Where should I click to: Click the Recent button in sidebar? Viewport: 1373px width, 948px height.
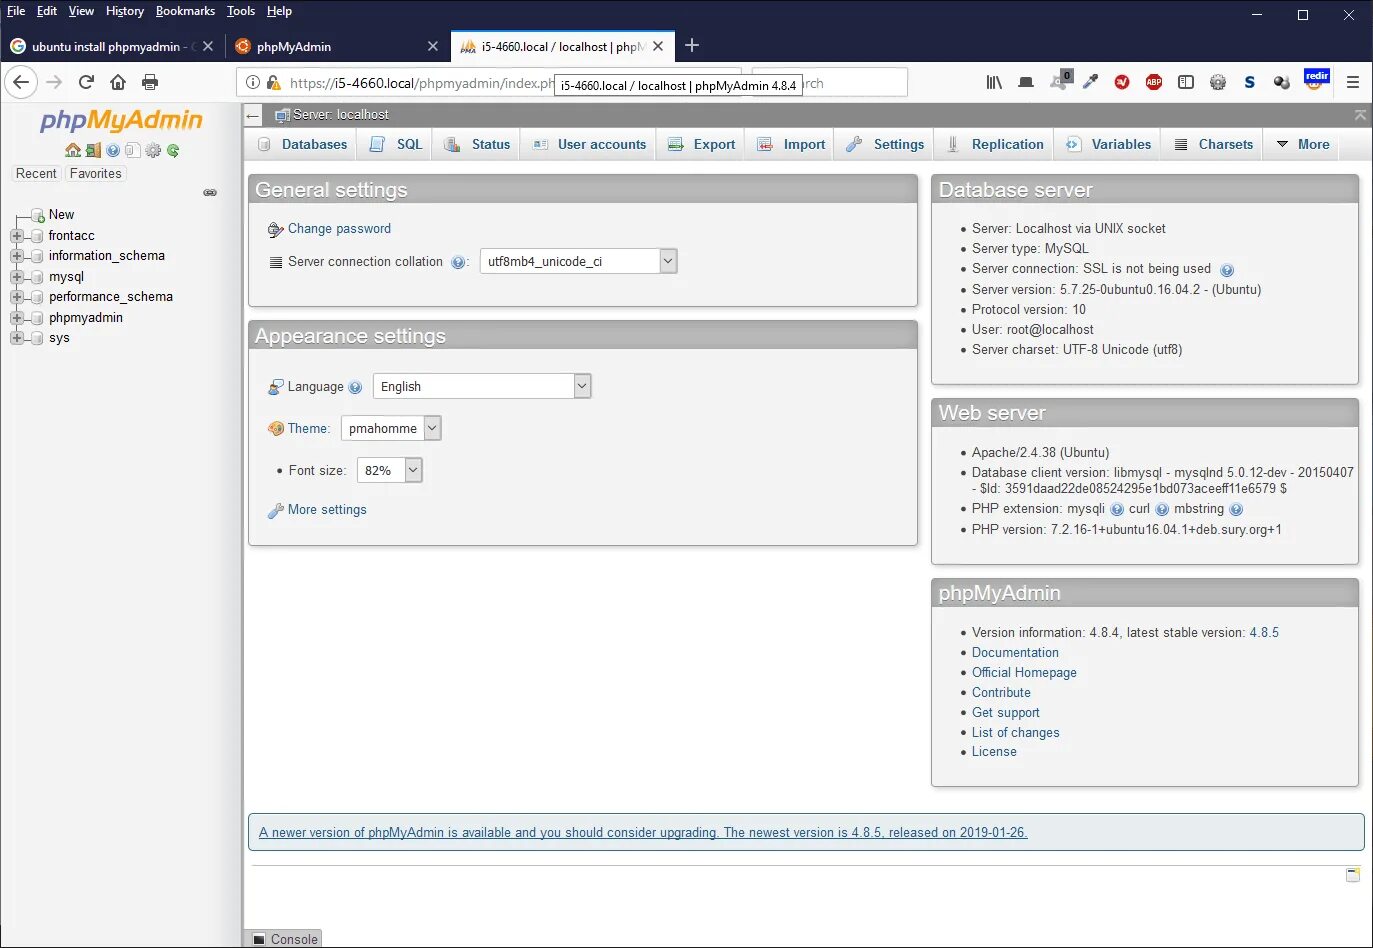click(36, 174)
